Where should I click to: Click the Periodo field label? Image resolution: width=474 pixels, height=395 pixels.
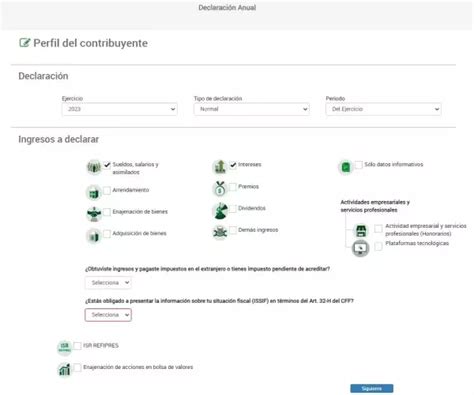(x=335, y=98)
